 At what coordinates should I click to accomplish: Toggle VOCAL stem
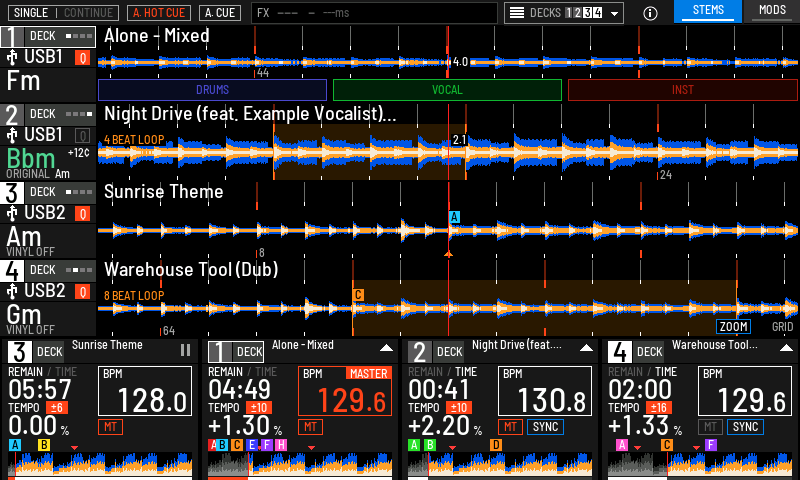pos(447,90)
